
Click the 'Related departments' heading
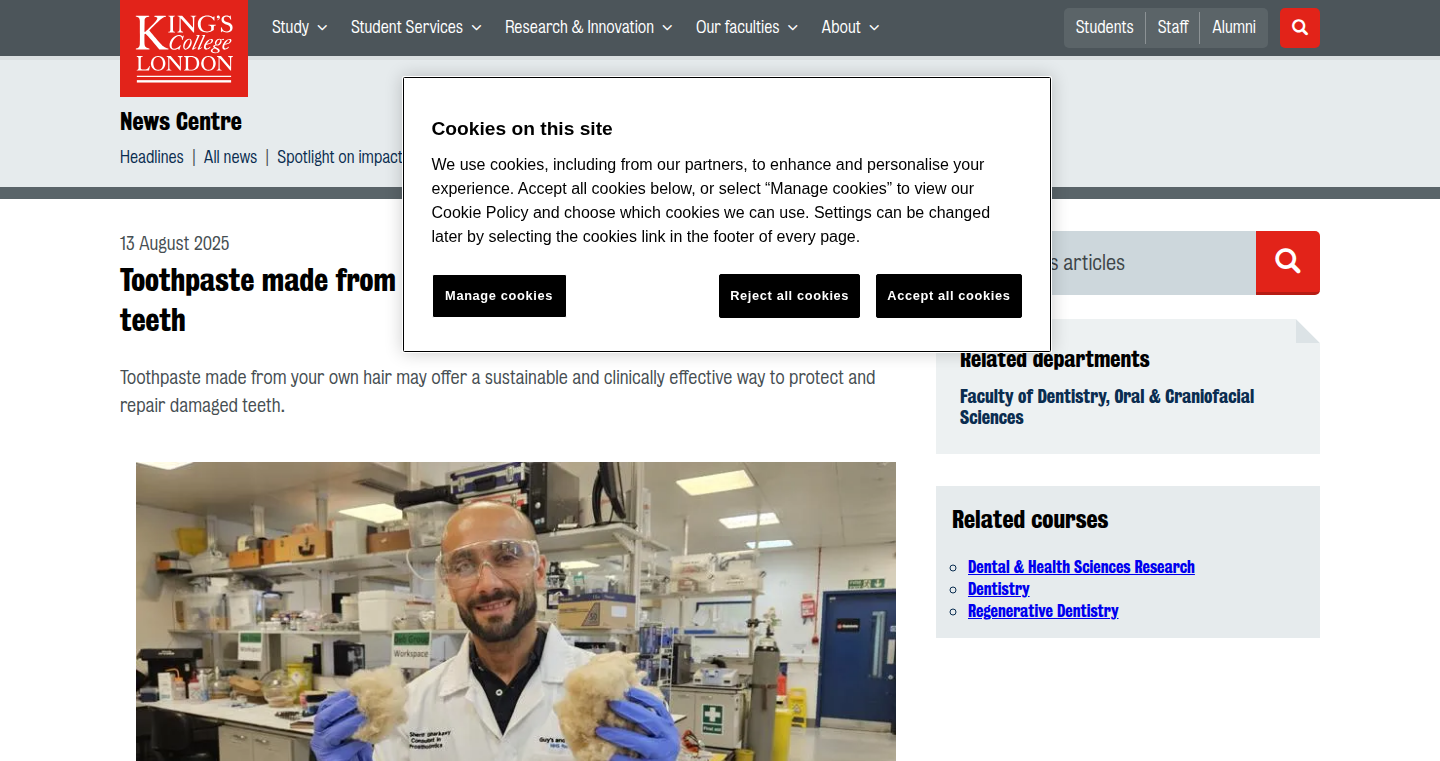tap(1055, 359)
